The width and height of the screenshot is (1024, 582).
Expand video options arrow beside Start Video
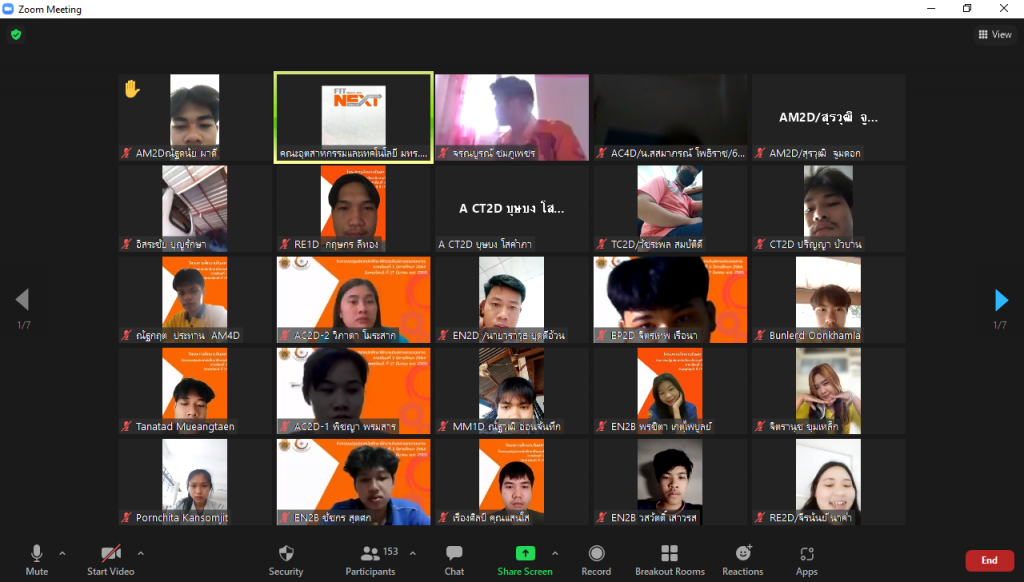pyautogui.click(x=140, y=553)
